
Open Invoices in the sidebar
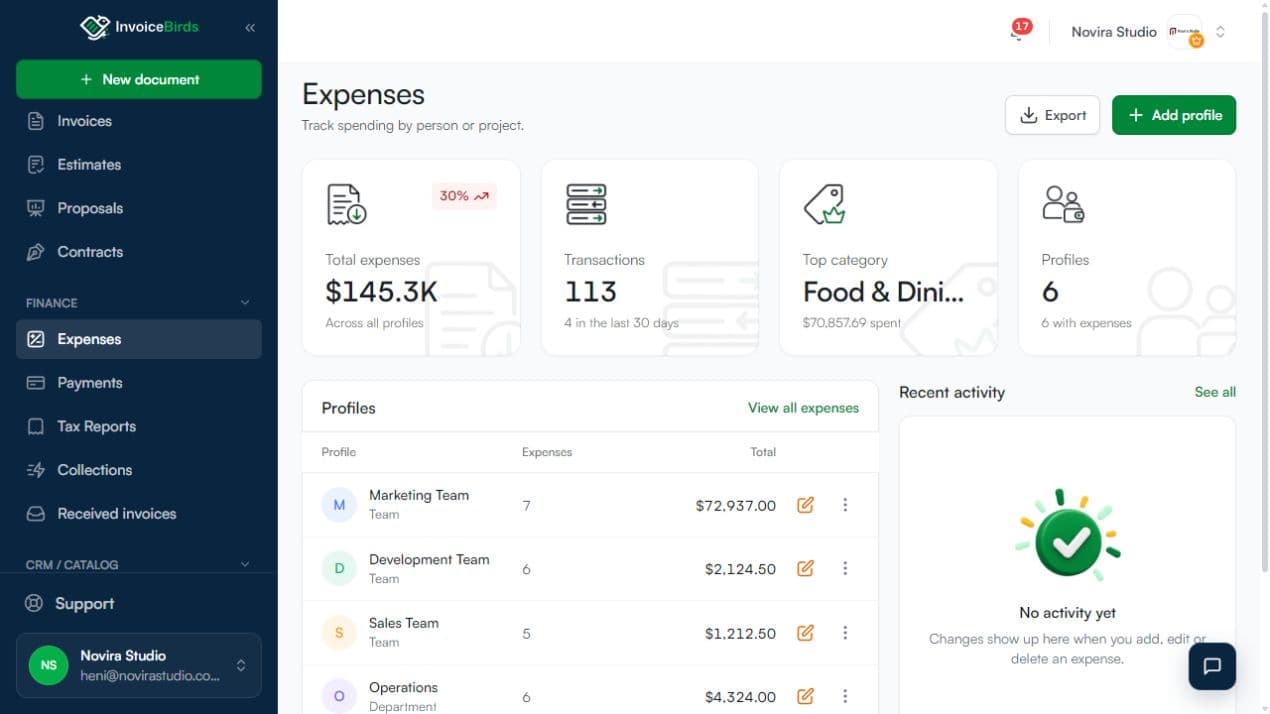(x=139, y=121)
